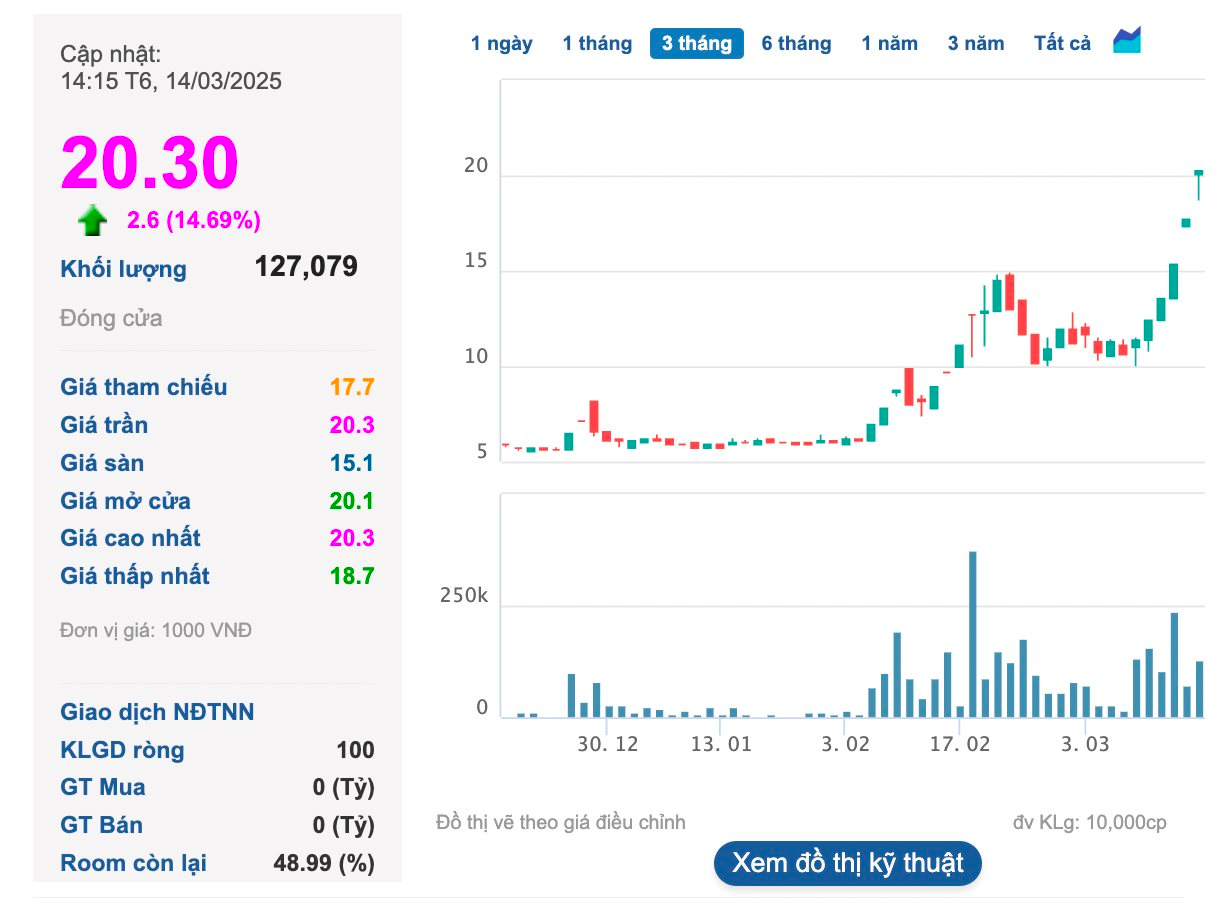Open Xem đồ thị kỹ thuật chart
The image size is (1226, 910).
848,863
